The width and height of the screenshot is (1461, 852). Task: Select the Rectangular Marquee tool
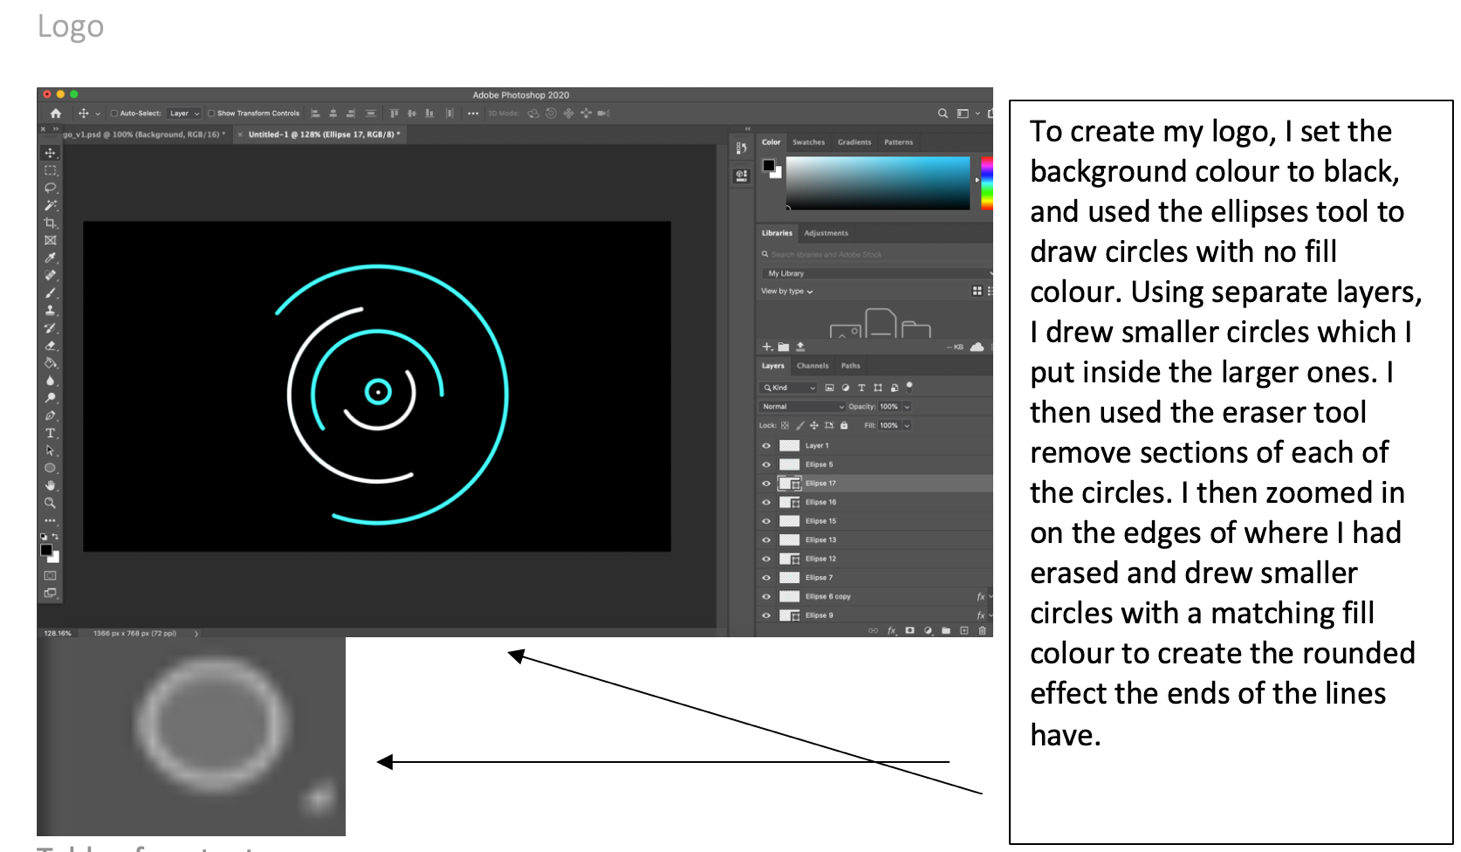pos(50,171)
